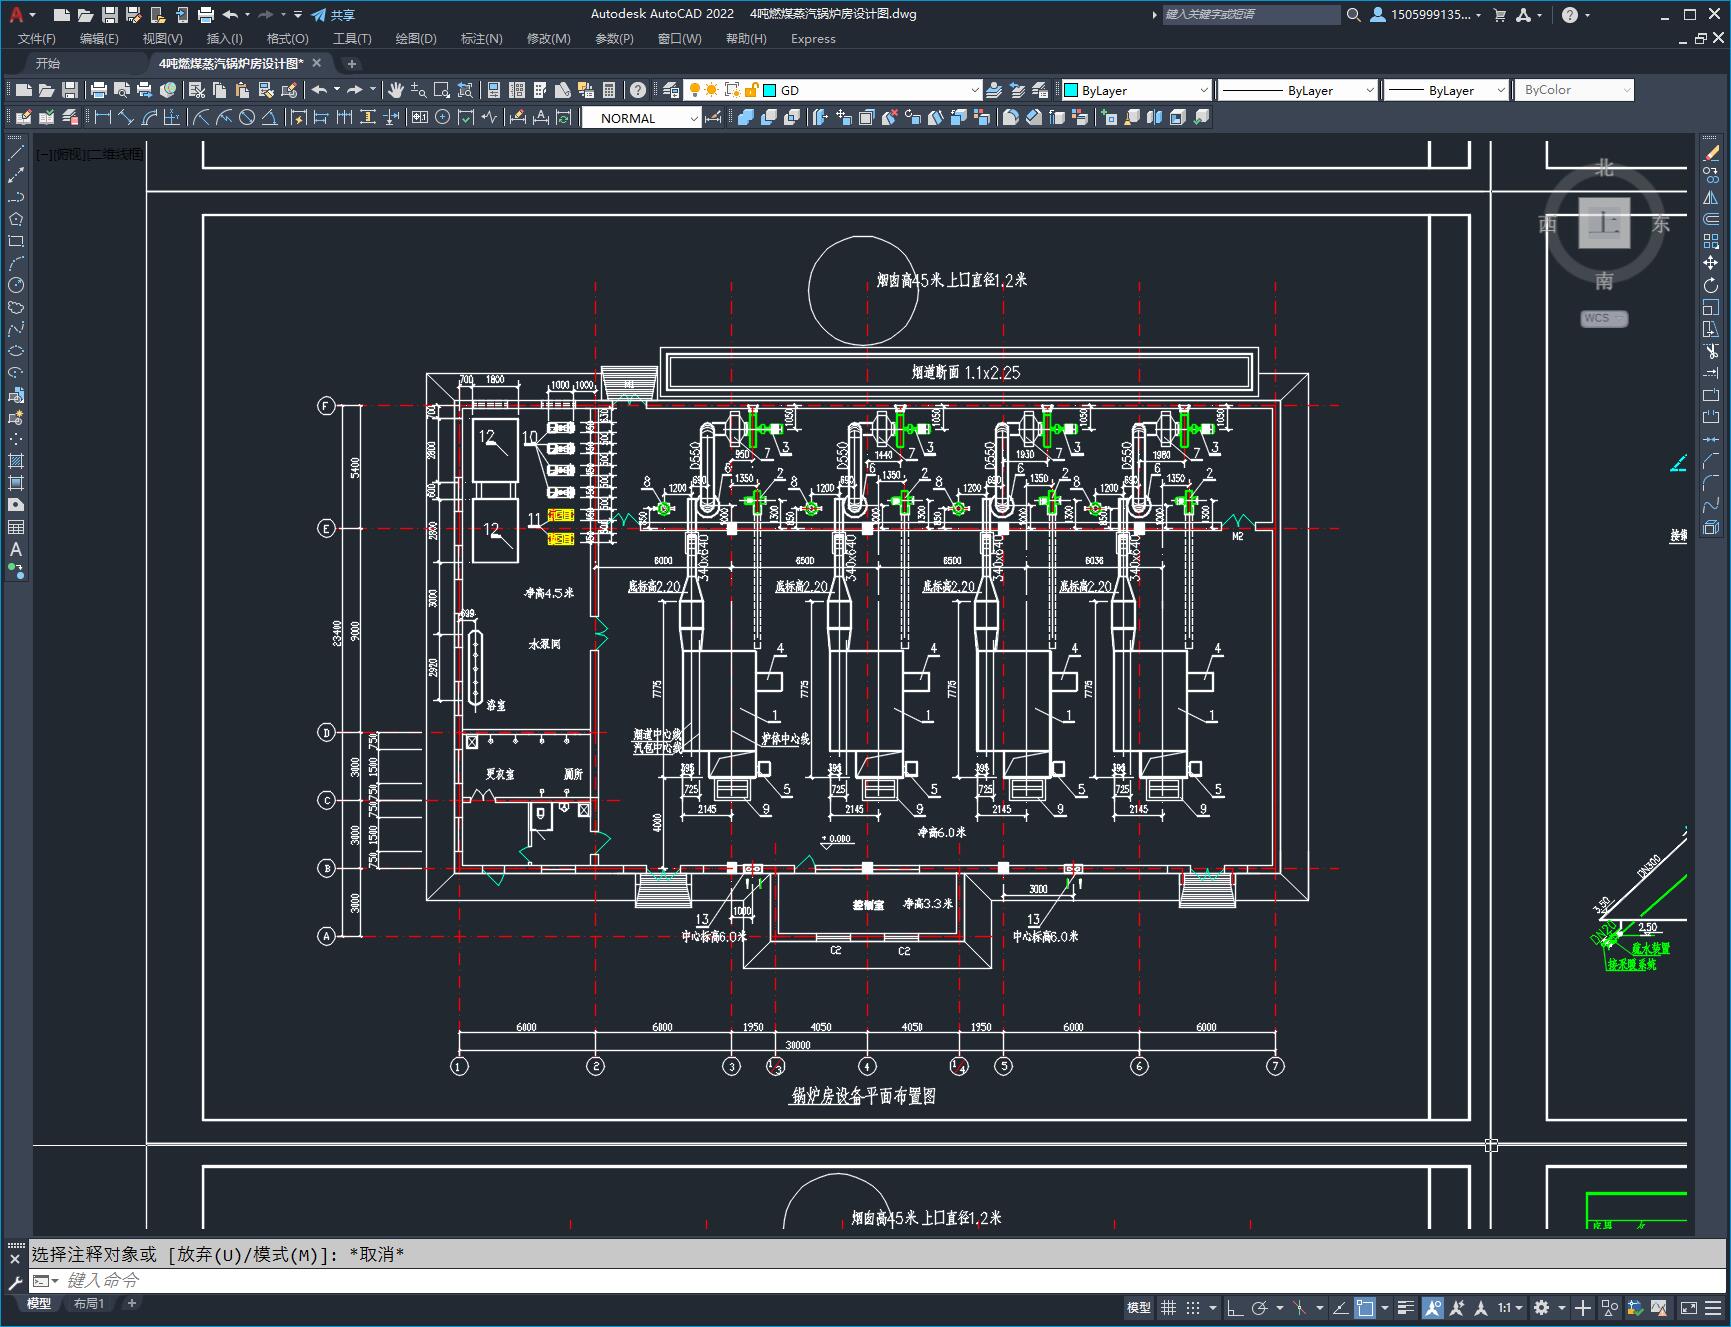Viewport: 1731px width, 1327px height.
Task: Open the 文件(F) menu
Action: pyautogui.click(x=37, y=39)
